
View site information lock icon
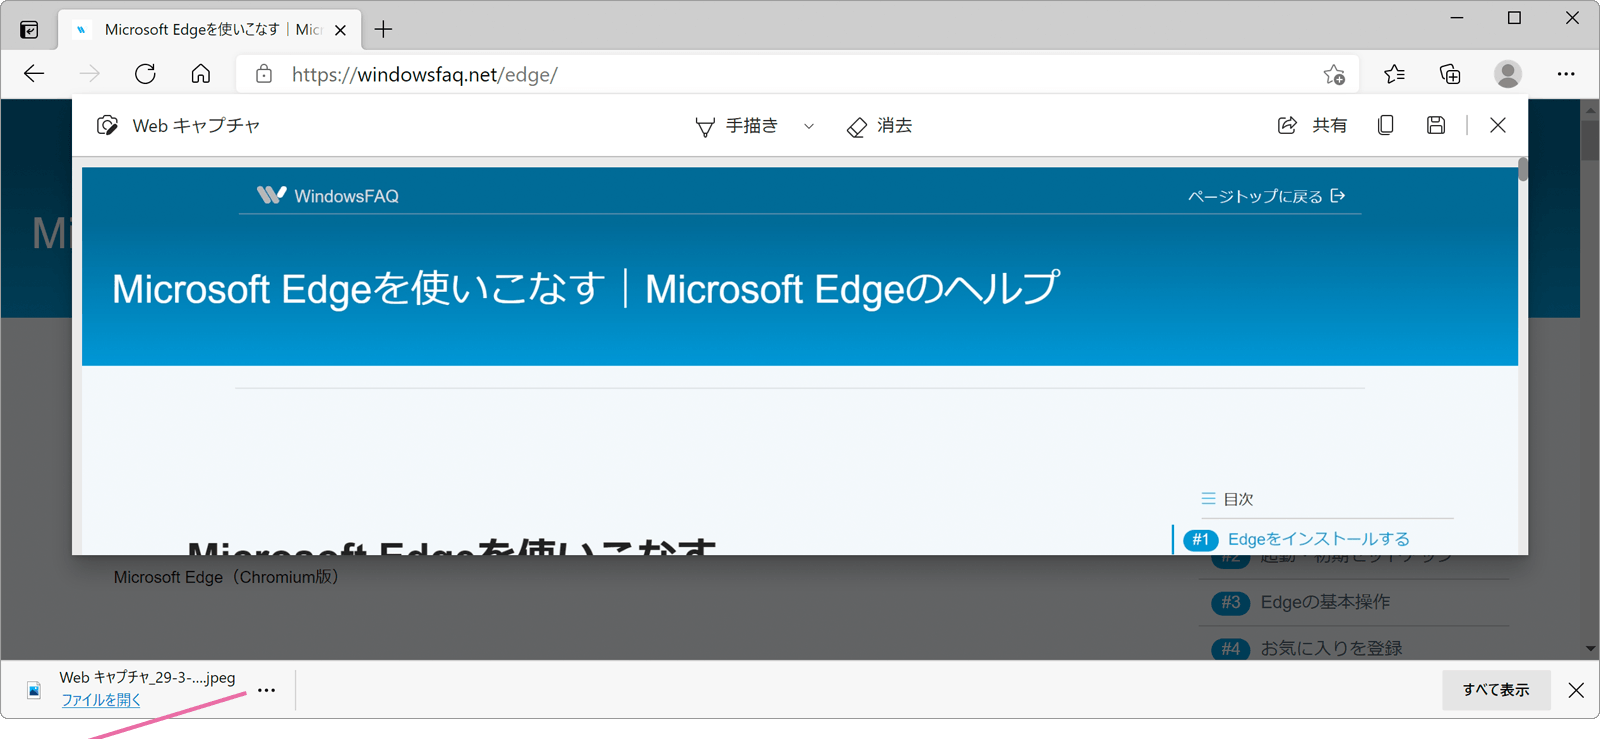[264, 74]
